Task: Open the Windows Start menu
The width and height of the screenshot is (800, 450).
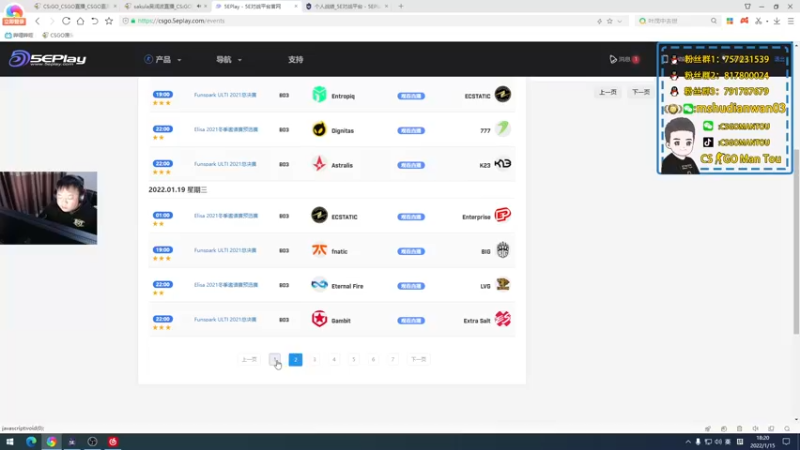Action: [10, 442]
